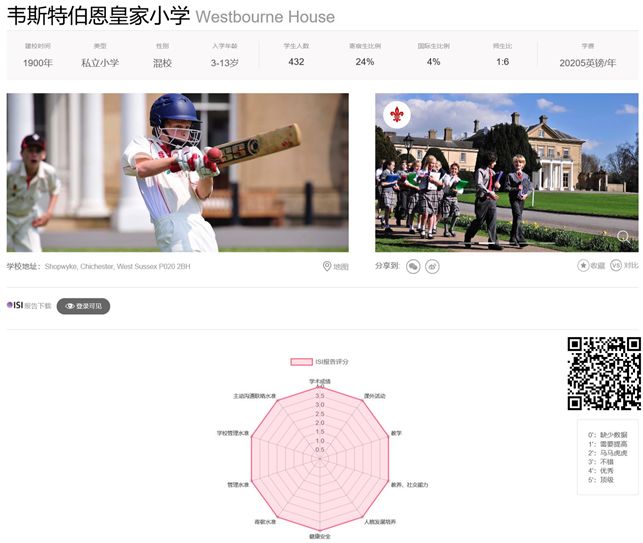
Task: Click the radar axis label 教学
Action: click(396, 433)
